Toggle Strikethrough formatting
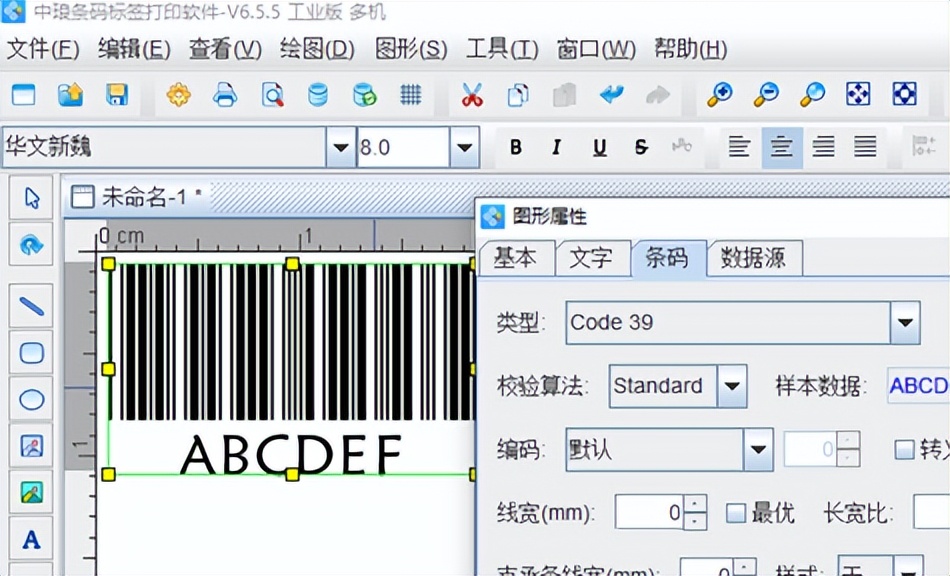The image size is (950, 576). pos(641,147)
